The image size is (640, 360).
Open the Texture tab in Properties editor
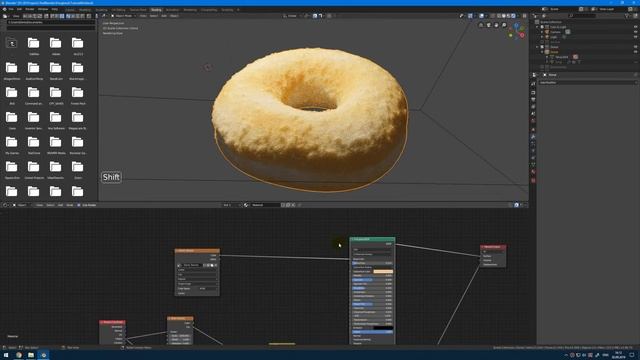(x=533, y=180)
